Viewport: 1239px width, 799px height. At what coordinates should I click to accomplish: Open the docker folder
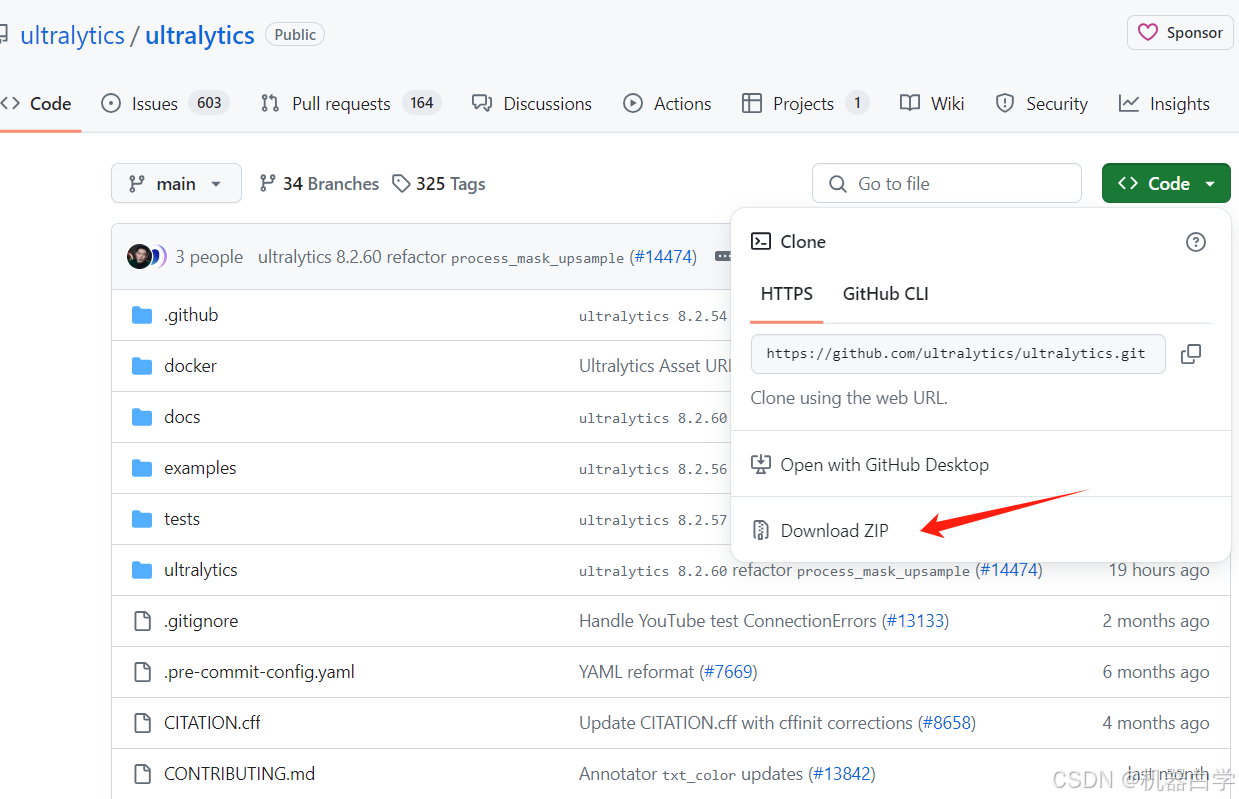pos(190,366)
